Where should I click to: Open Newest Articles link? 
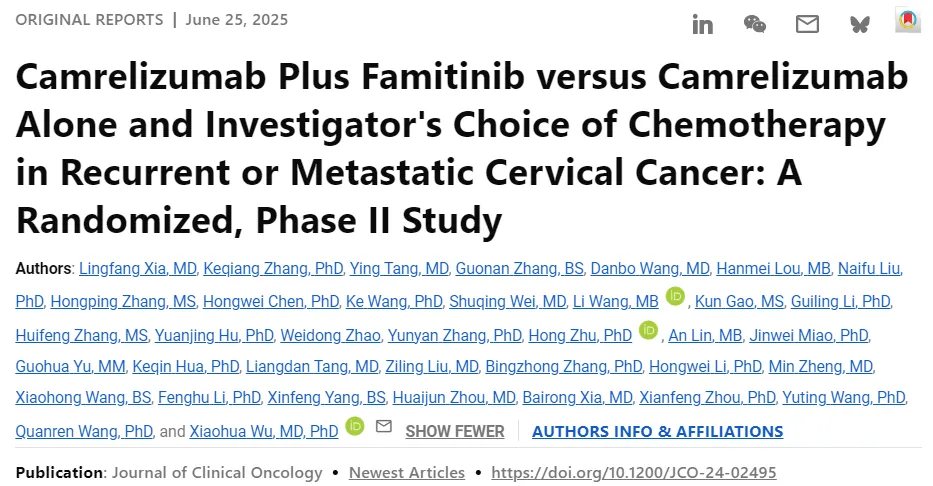coord(406,472)
